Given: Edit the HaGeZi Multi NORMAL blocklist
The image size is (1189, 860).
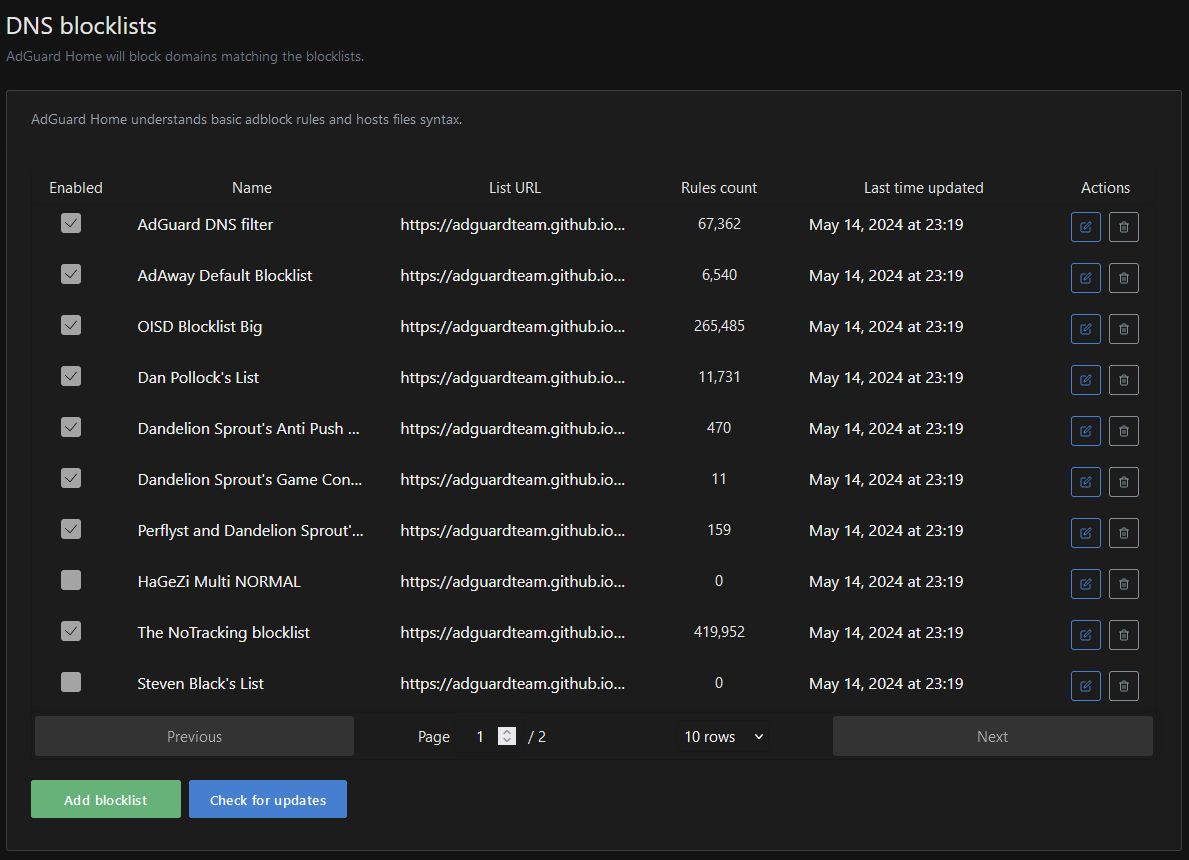Looking at the screenshot, I should [x=1085, y=584].
